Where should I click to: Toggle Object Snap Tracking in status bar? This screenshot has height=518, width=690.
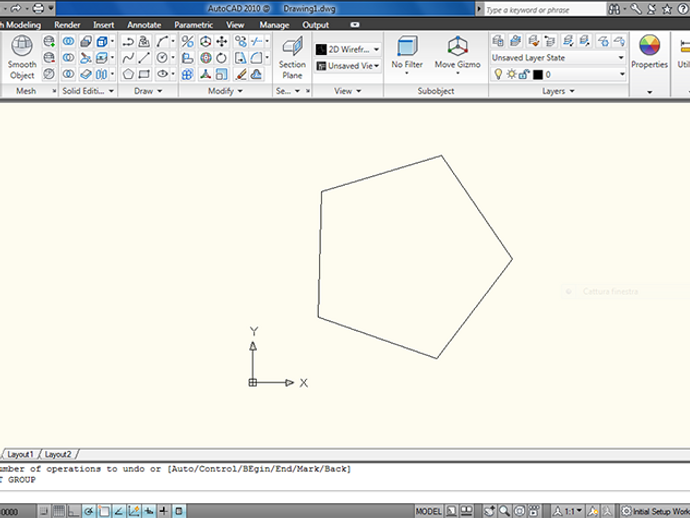[x=119, y=511]
